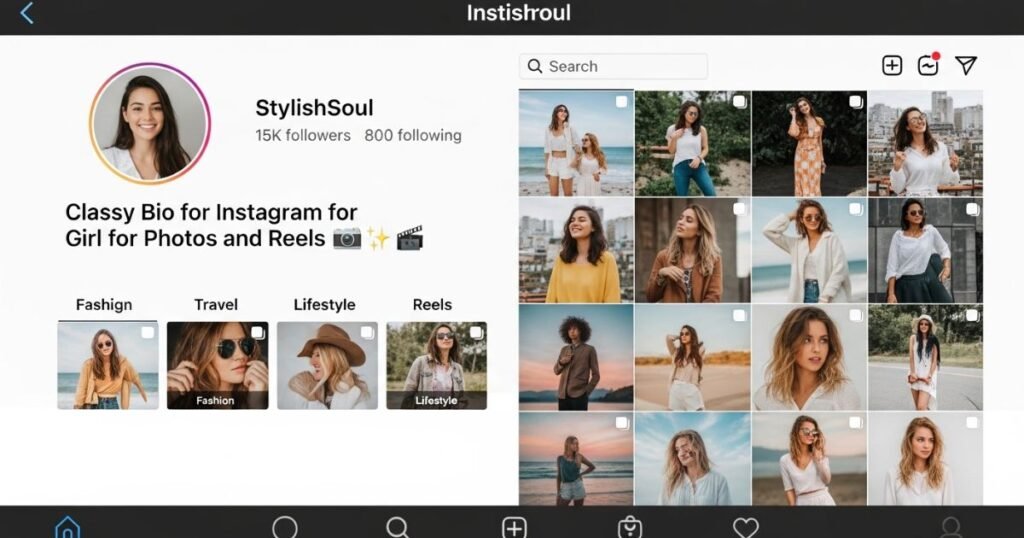View the 800 following list
Screen dimensions: 1024x538
(x=413, y=135)
